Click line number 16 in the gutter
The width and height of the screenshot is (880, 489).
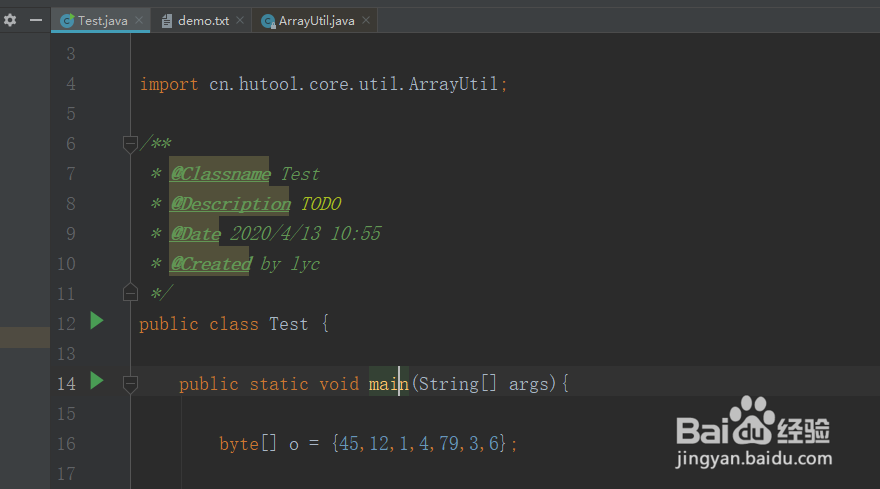tap(66, 444)
